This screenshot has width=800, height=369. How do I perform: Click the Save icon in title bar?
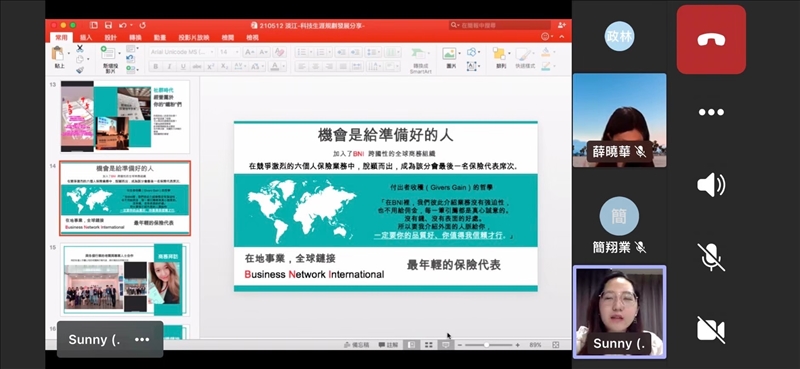108,25
